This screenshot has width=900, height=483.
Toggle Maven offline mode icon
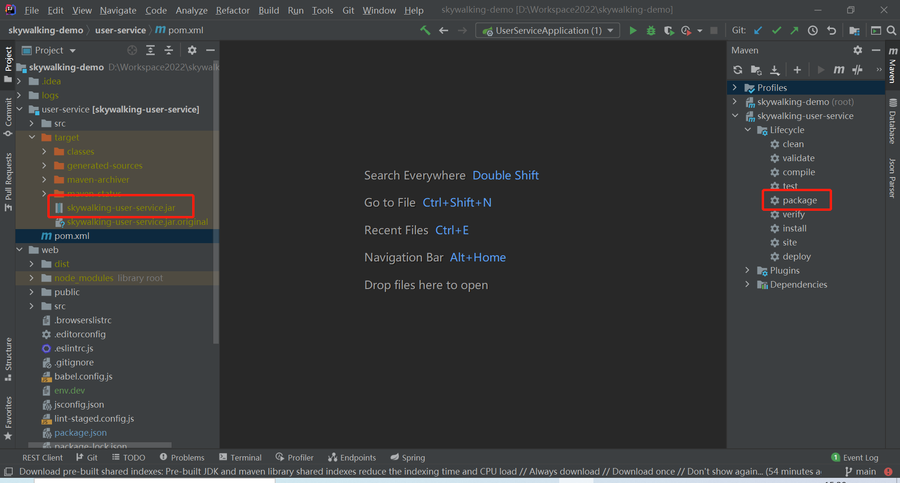[x=857, y=70]
